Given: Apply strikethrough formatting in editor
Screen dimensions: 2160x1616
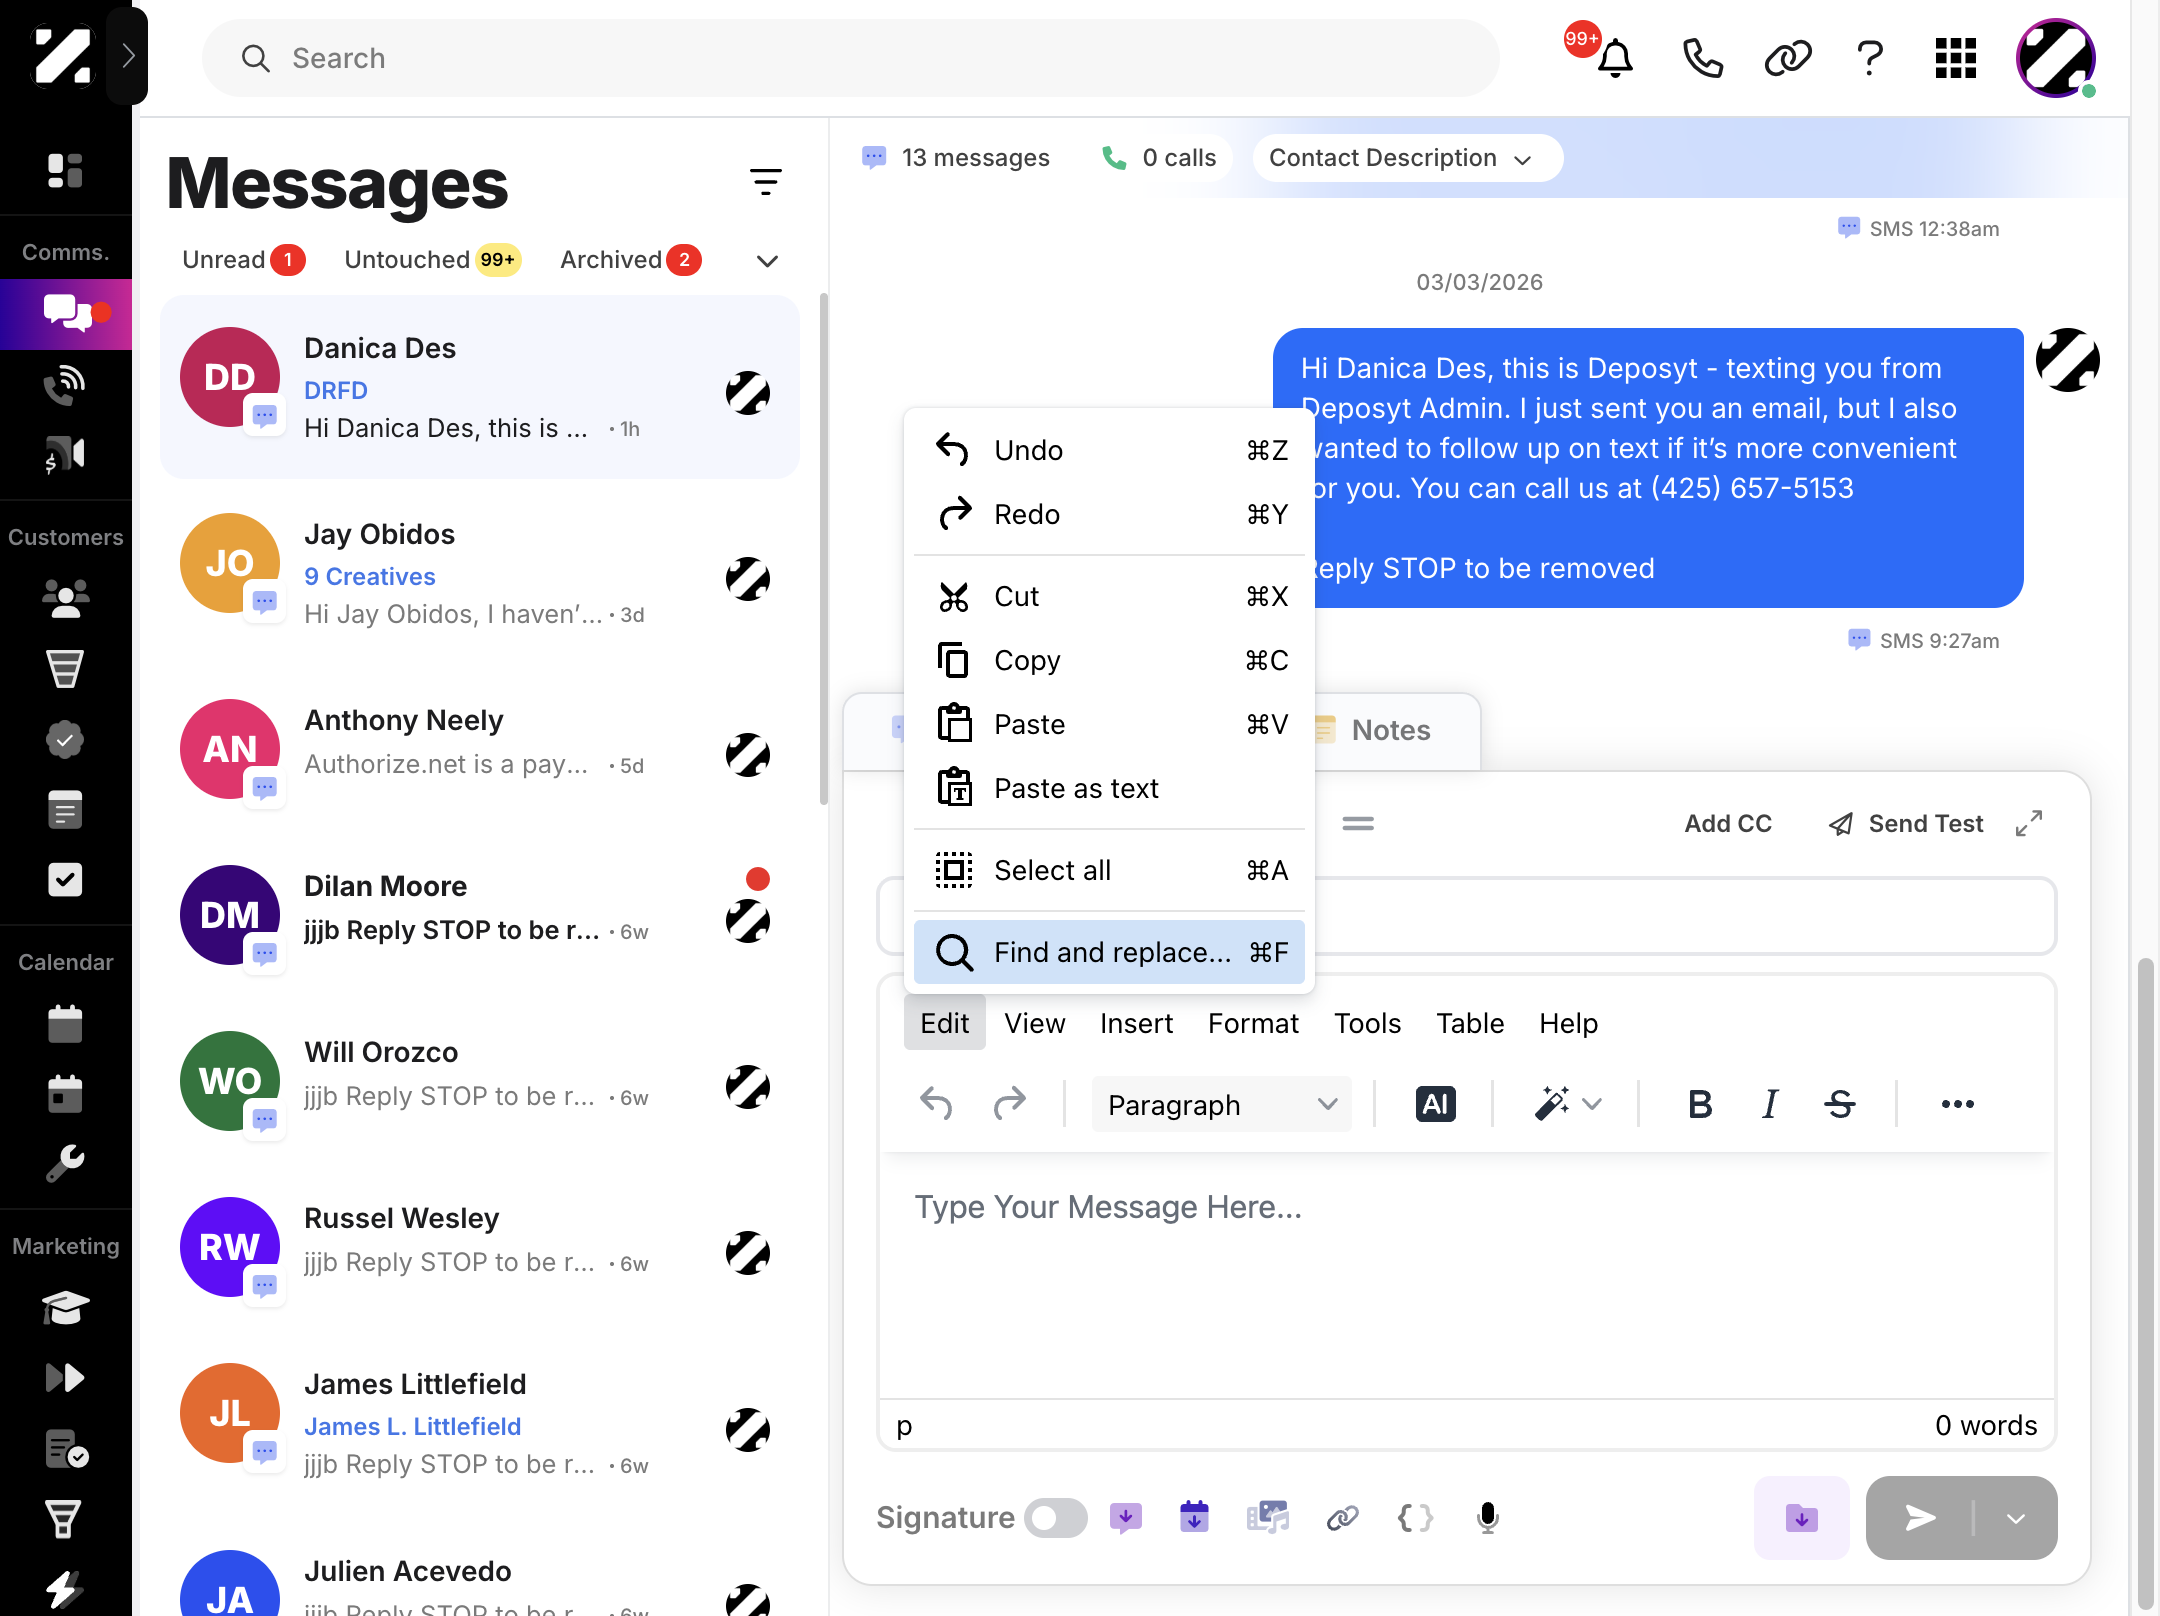Looking at the screenshot, I should 1840,1104.
